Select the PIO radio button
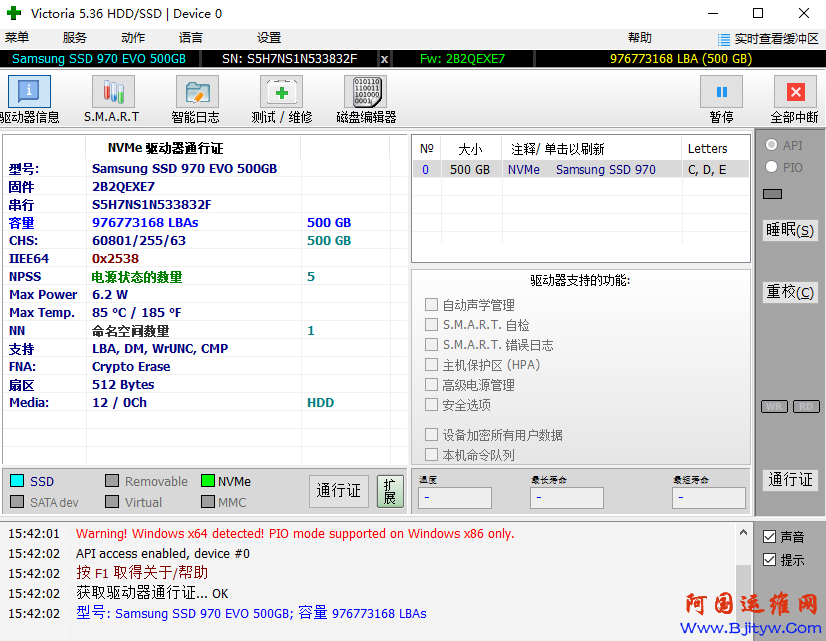The width and height of the screenshot is (826, 641). point(771,168)
